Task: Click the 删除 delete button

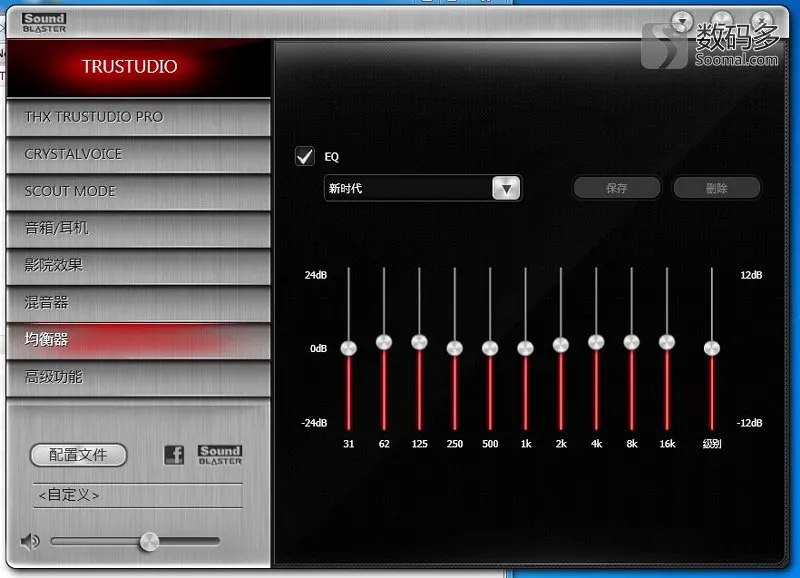Action: tap(716, 188)
